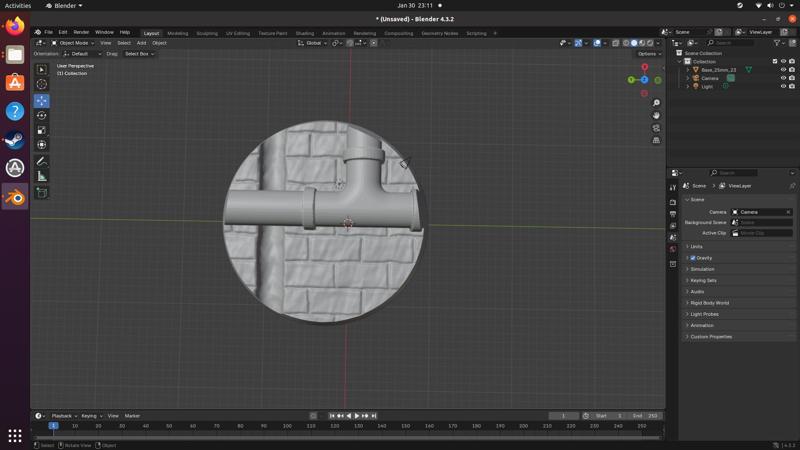Toggle Collection exclude checkbox in outliner
Screen dimensions: 800x450
pyautogui.click(x=775, y=61)
